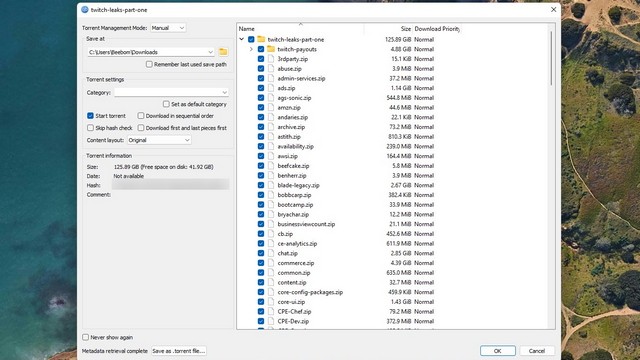Uncheck the Start torrent checkbox
640x360 pixels.
[91, 116]
